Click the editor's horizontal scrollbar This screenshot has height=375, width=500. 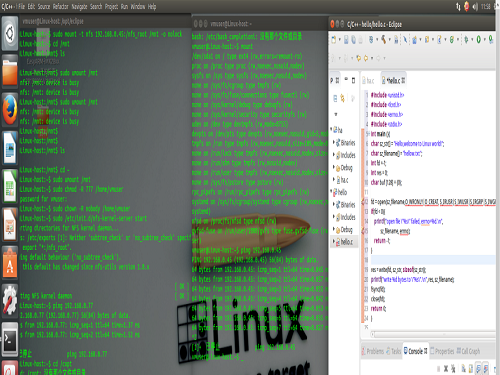click(x=433, y=334)
